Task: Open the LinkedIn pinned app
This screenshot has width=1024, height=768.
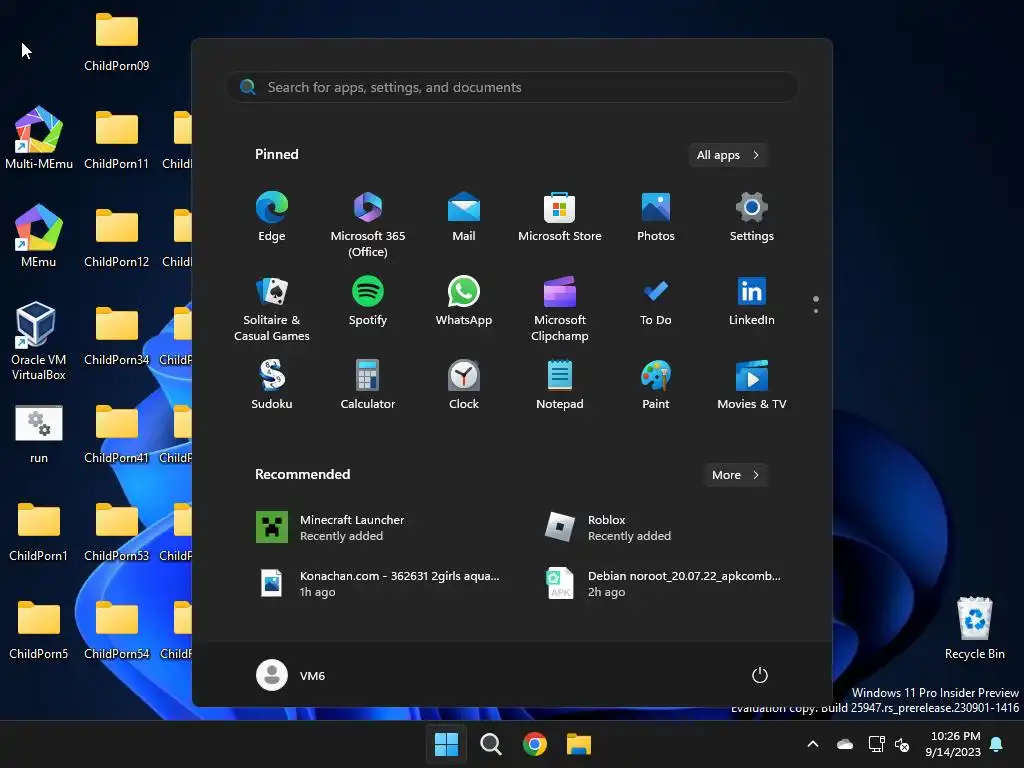Action: click(752, 301)
